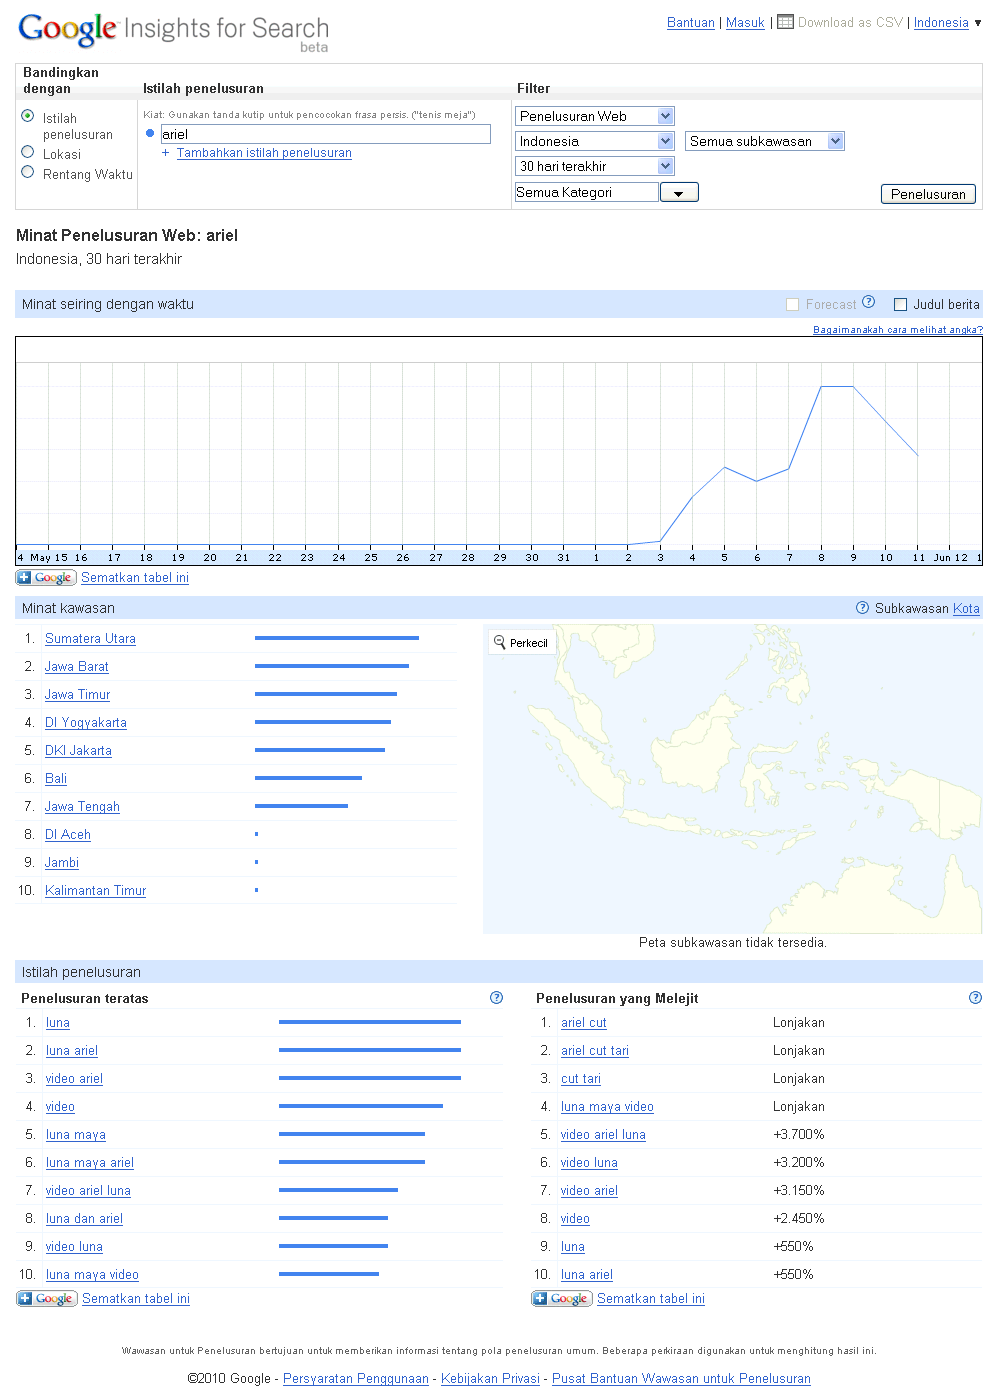
Task: Open DI Yogyakarta region link
Action: pyautogui.click(x=86, y=723)
